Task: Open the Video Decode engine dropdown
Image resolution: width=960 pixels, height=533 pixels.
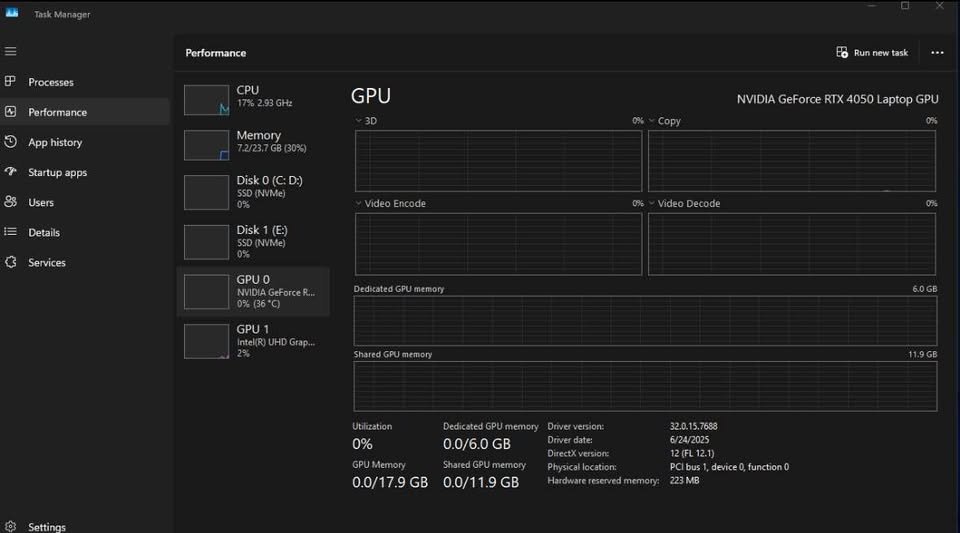Action: [x=651, y=203]
